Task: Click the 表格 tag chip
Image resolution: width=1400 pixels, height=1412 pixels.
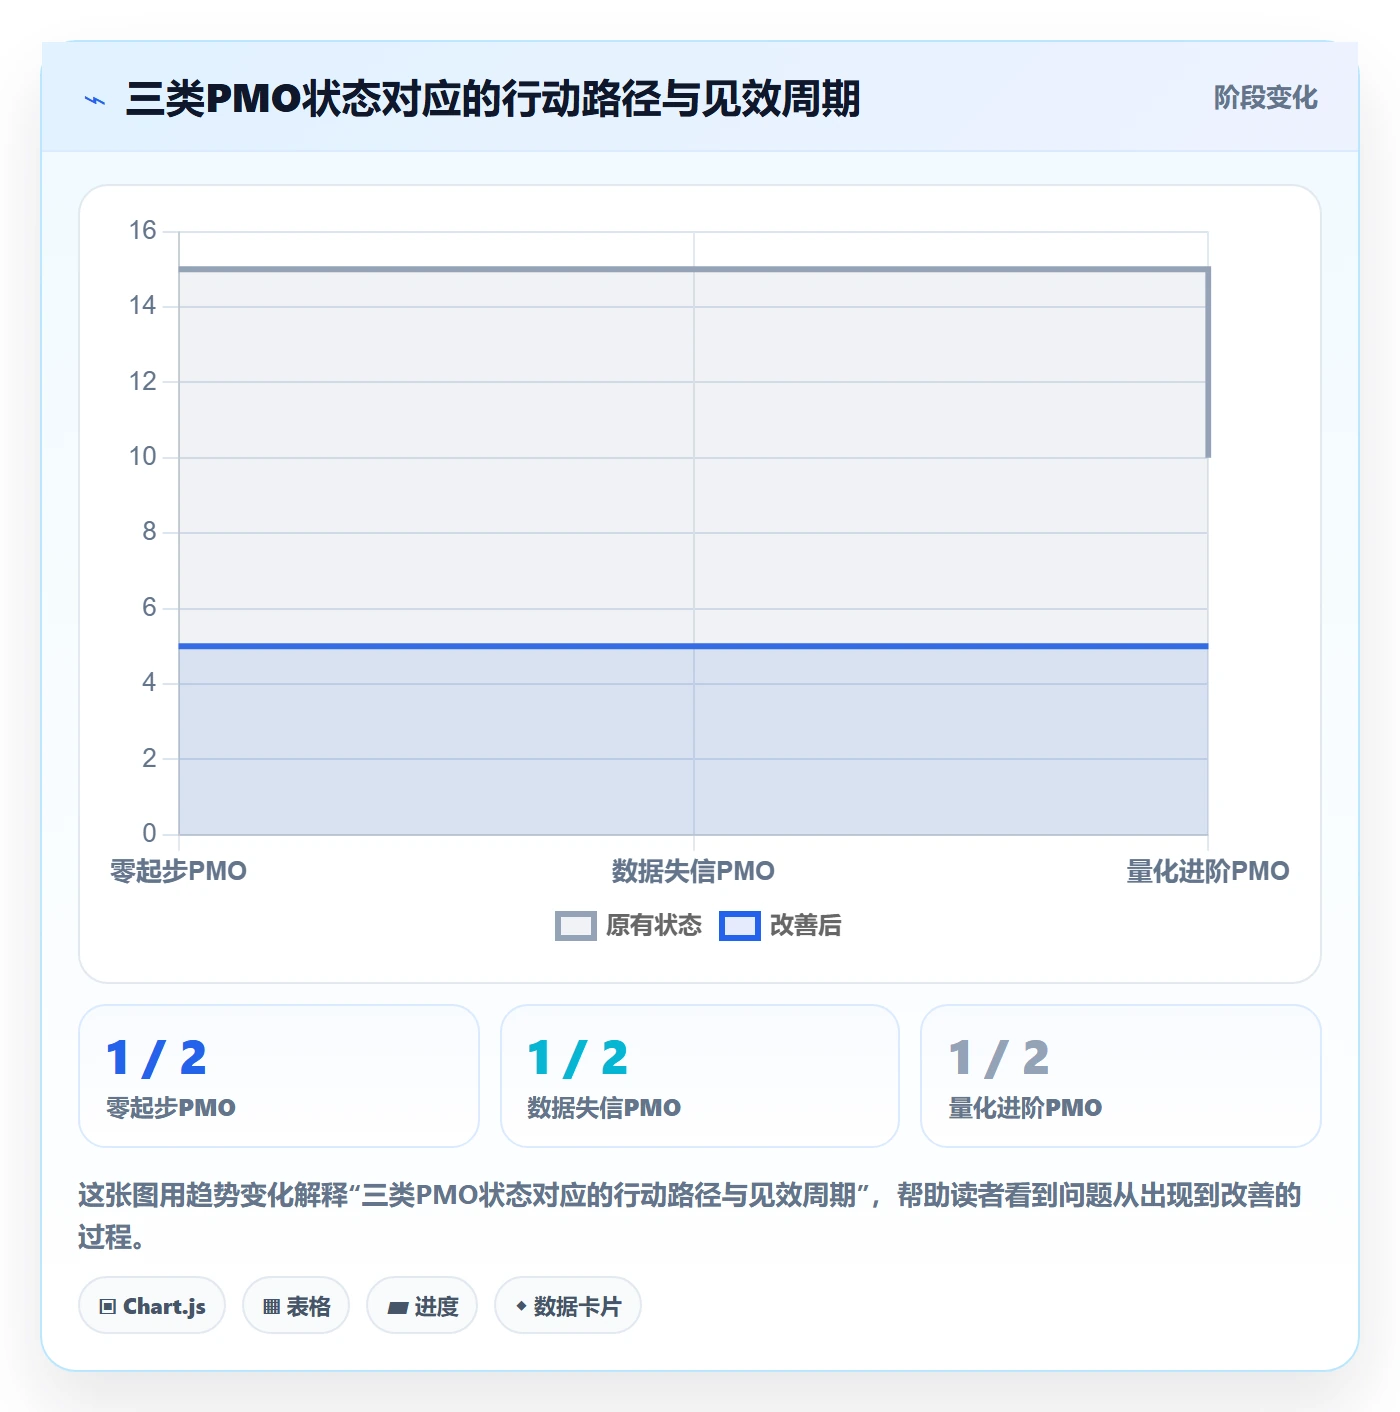Action: (296, 1306)
